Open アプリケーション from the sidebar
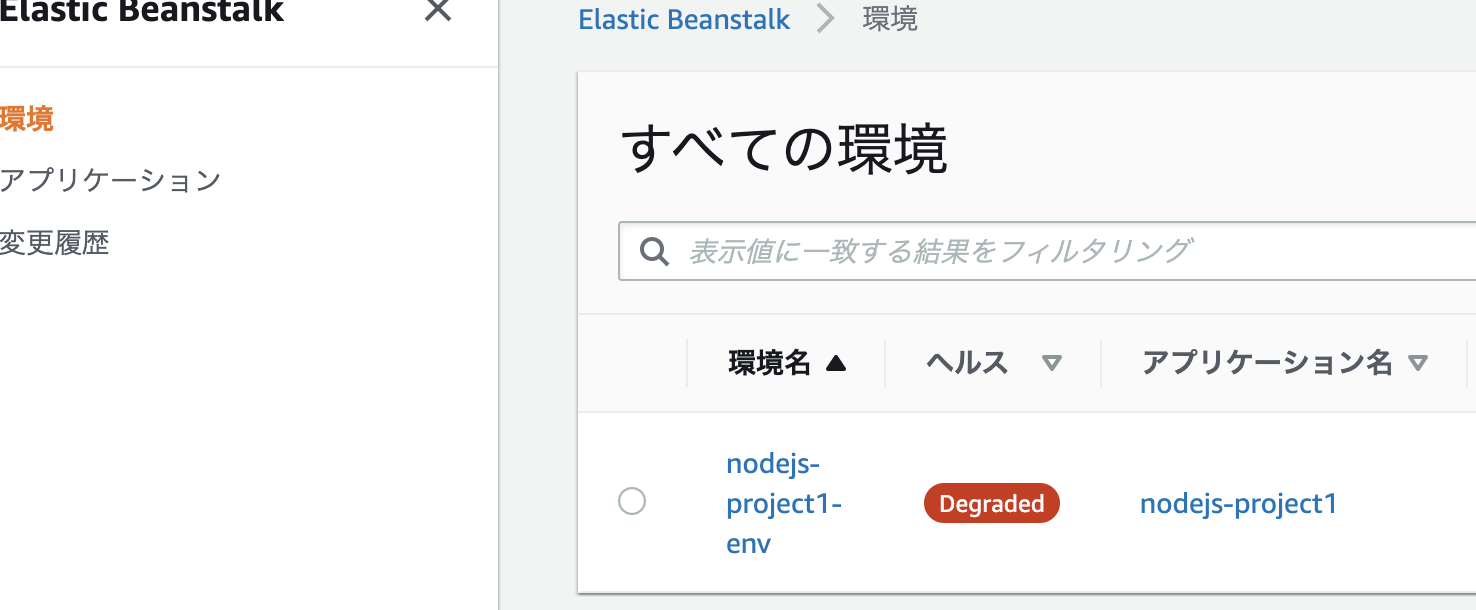Screen dimensions: 1476x610 pyautogui.click(x=112, y=180)
